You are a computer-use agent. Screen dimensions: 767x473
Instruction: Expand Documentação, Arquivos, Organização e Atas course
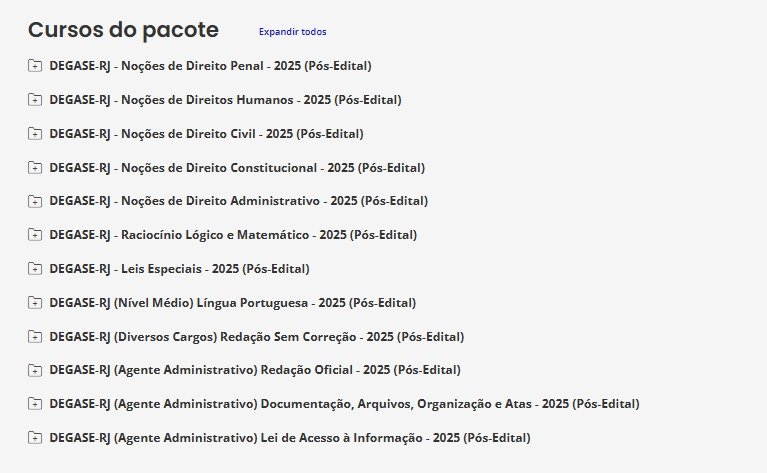click(x=344, y=404)
